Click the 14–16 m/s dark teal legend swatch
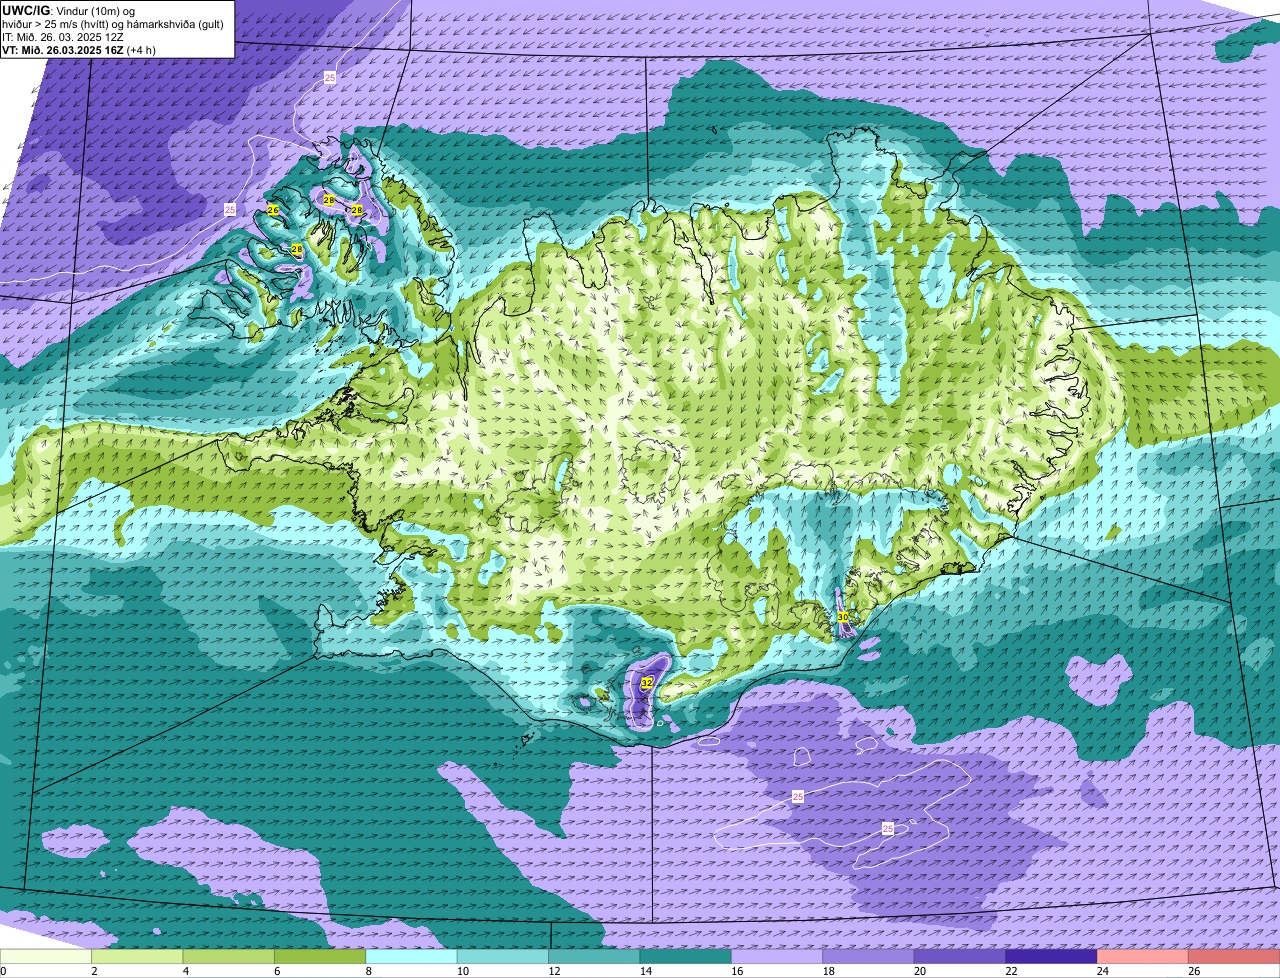The height and width of the screenshot is (978, 1280). 686,956
